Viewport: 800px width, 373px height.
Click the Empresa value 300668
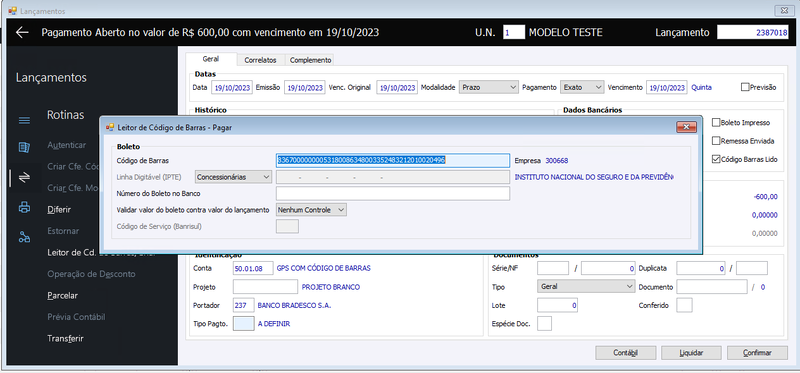(557, 160)
